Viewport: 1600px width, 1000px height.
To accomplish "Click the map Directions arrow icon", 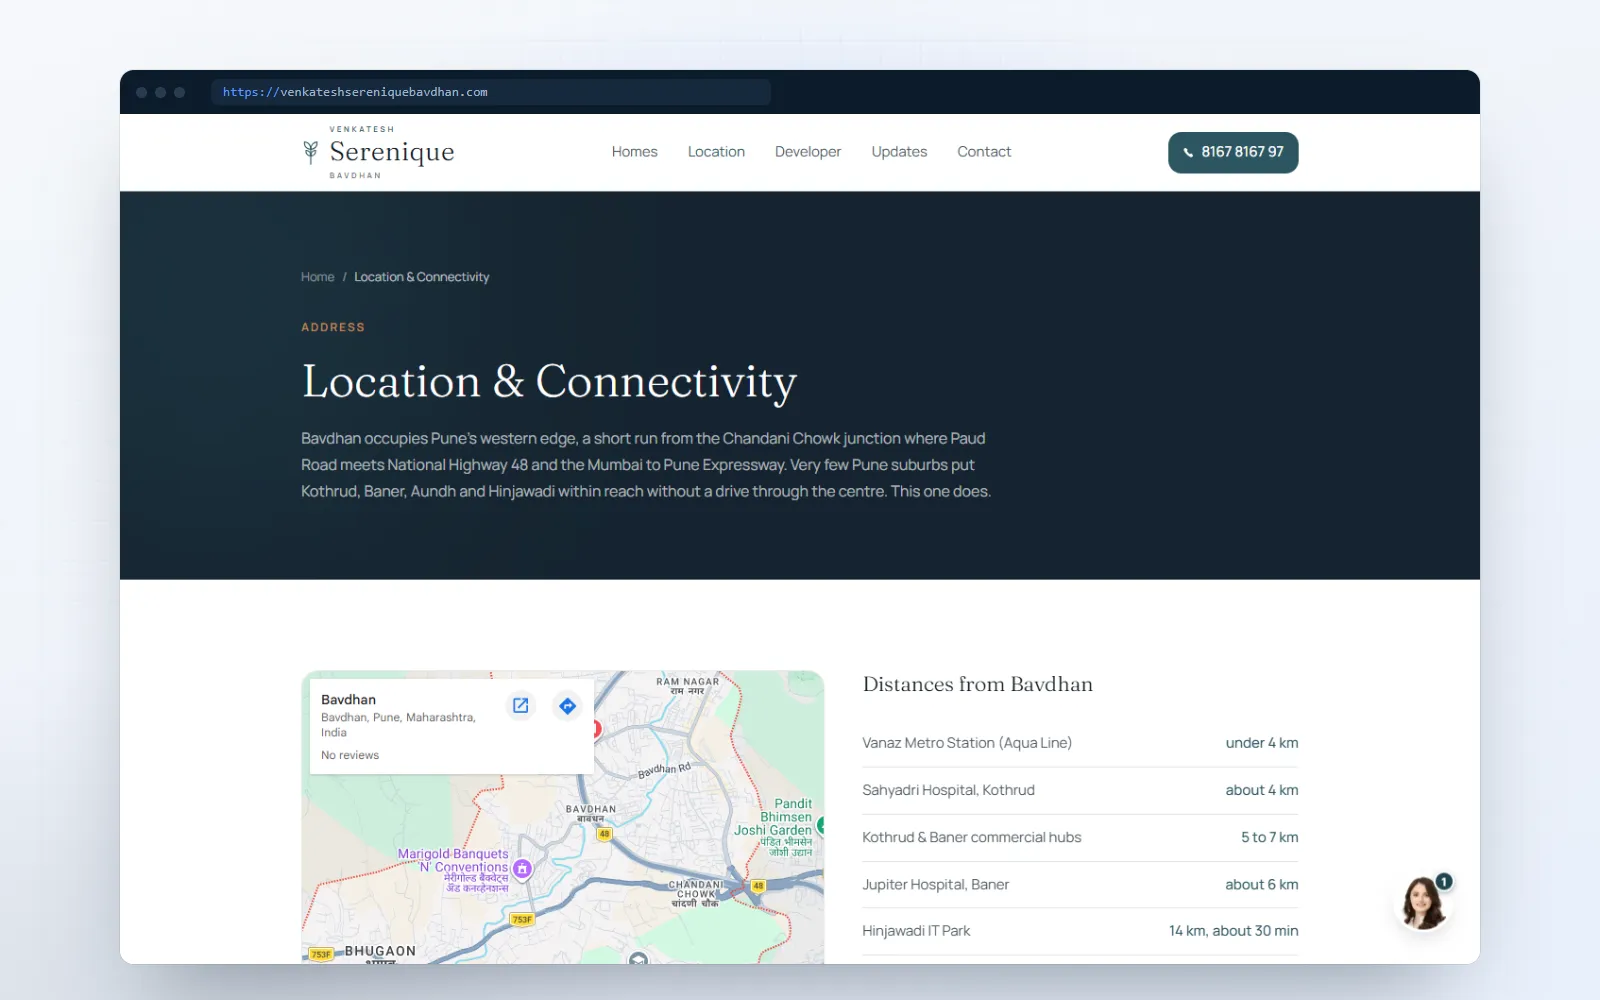I will click(567, 706).
